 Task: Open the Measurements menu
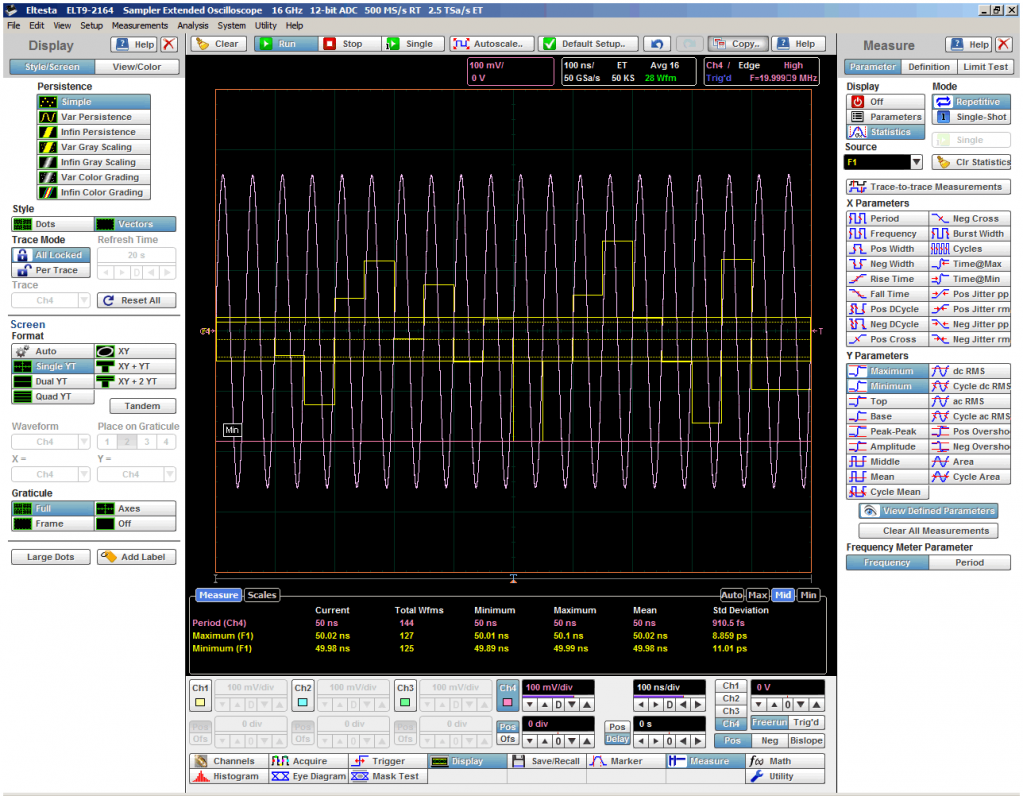140,25
